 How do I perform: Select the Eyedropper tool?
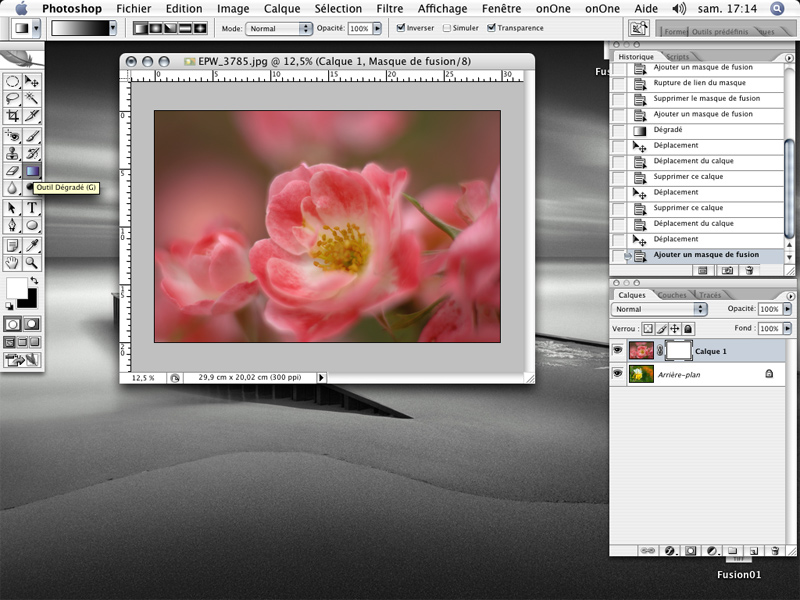pos(32,245)
